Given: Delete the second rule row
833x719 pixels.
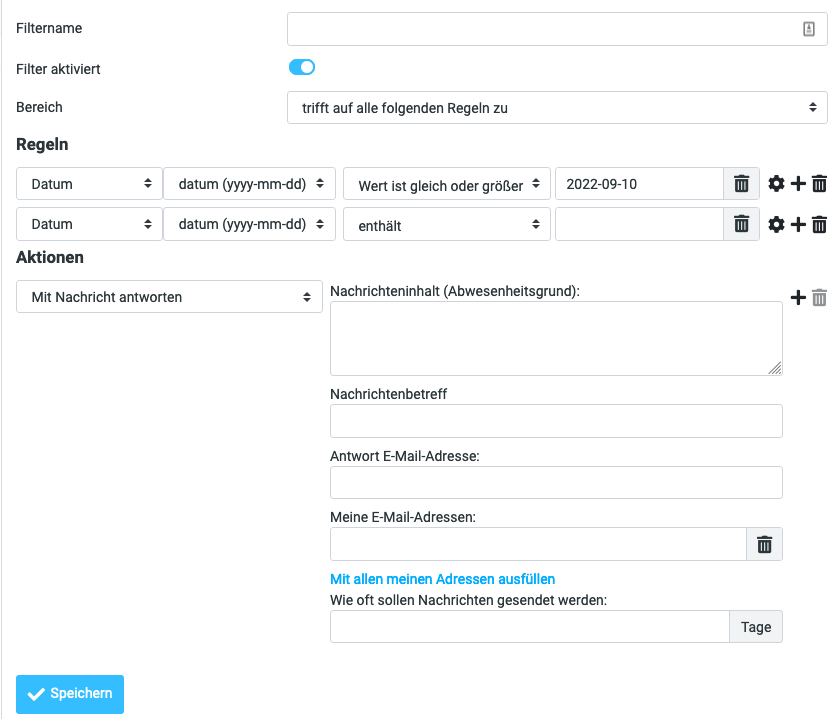Looking at the screenshot, I should [819, 225].
